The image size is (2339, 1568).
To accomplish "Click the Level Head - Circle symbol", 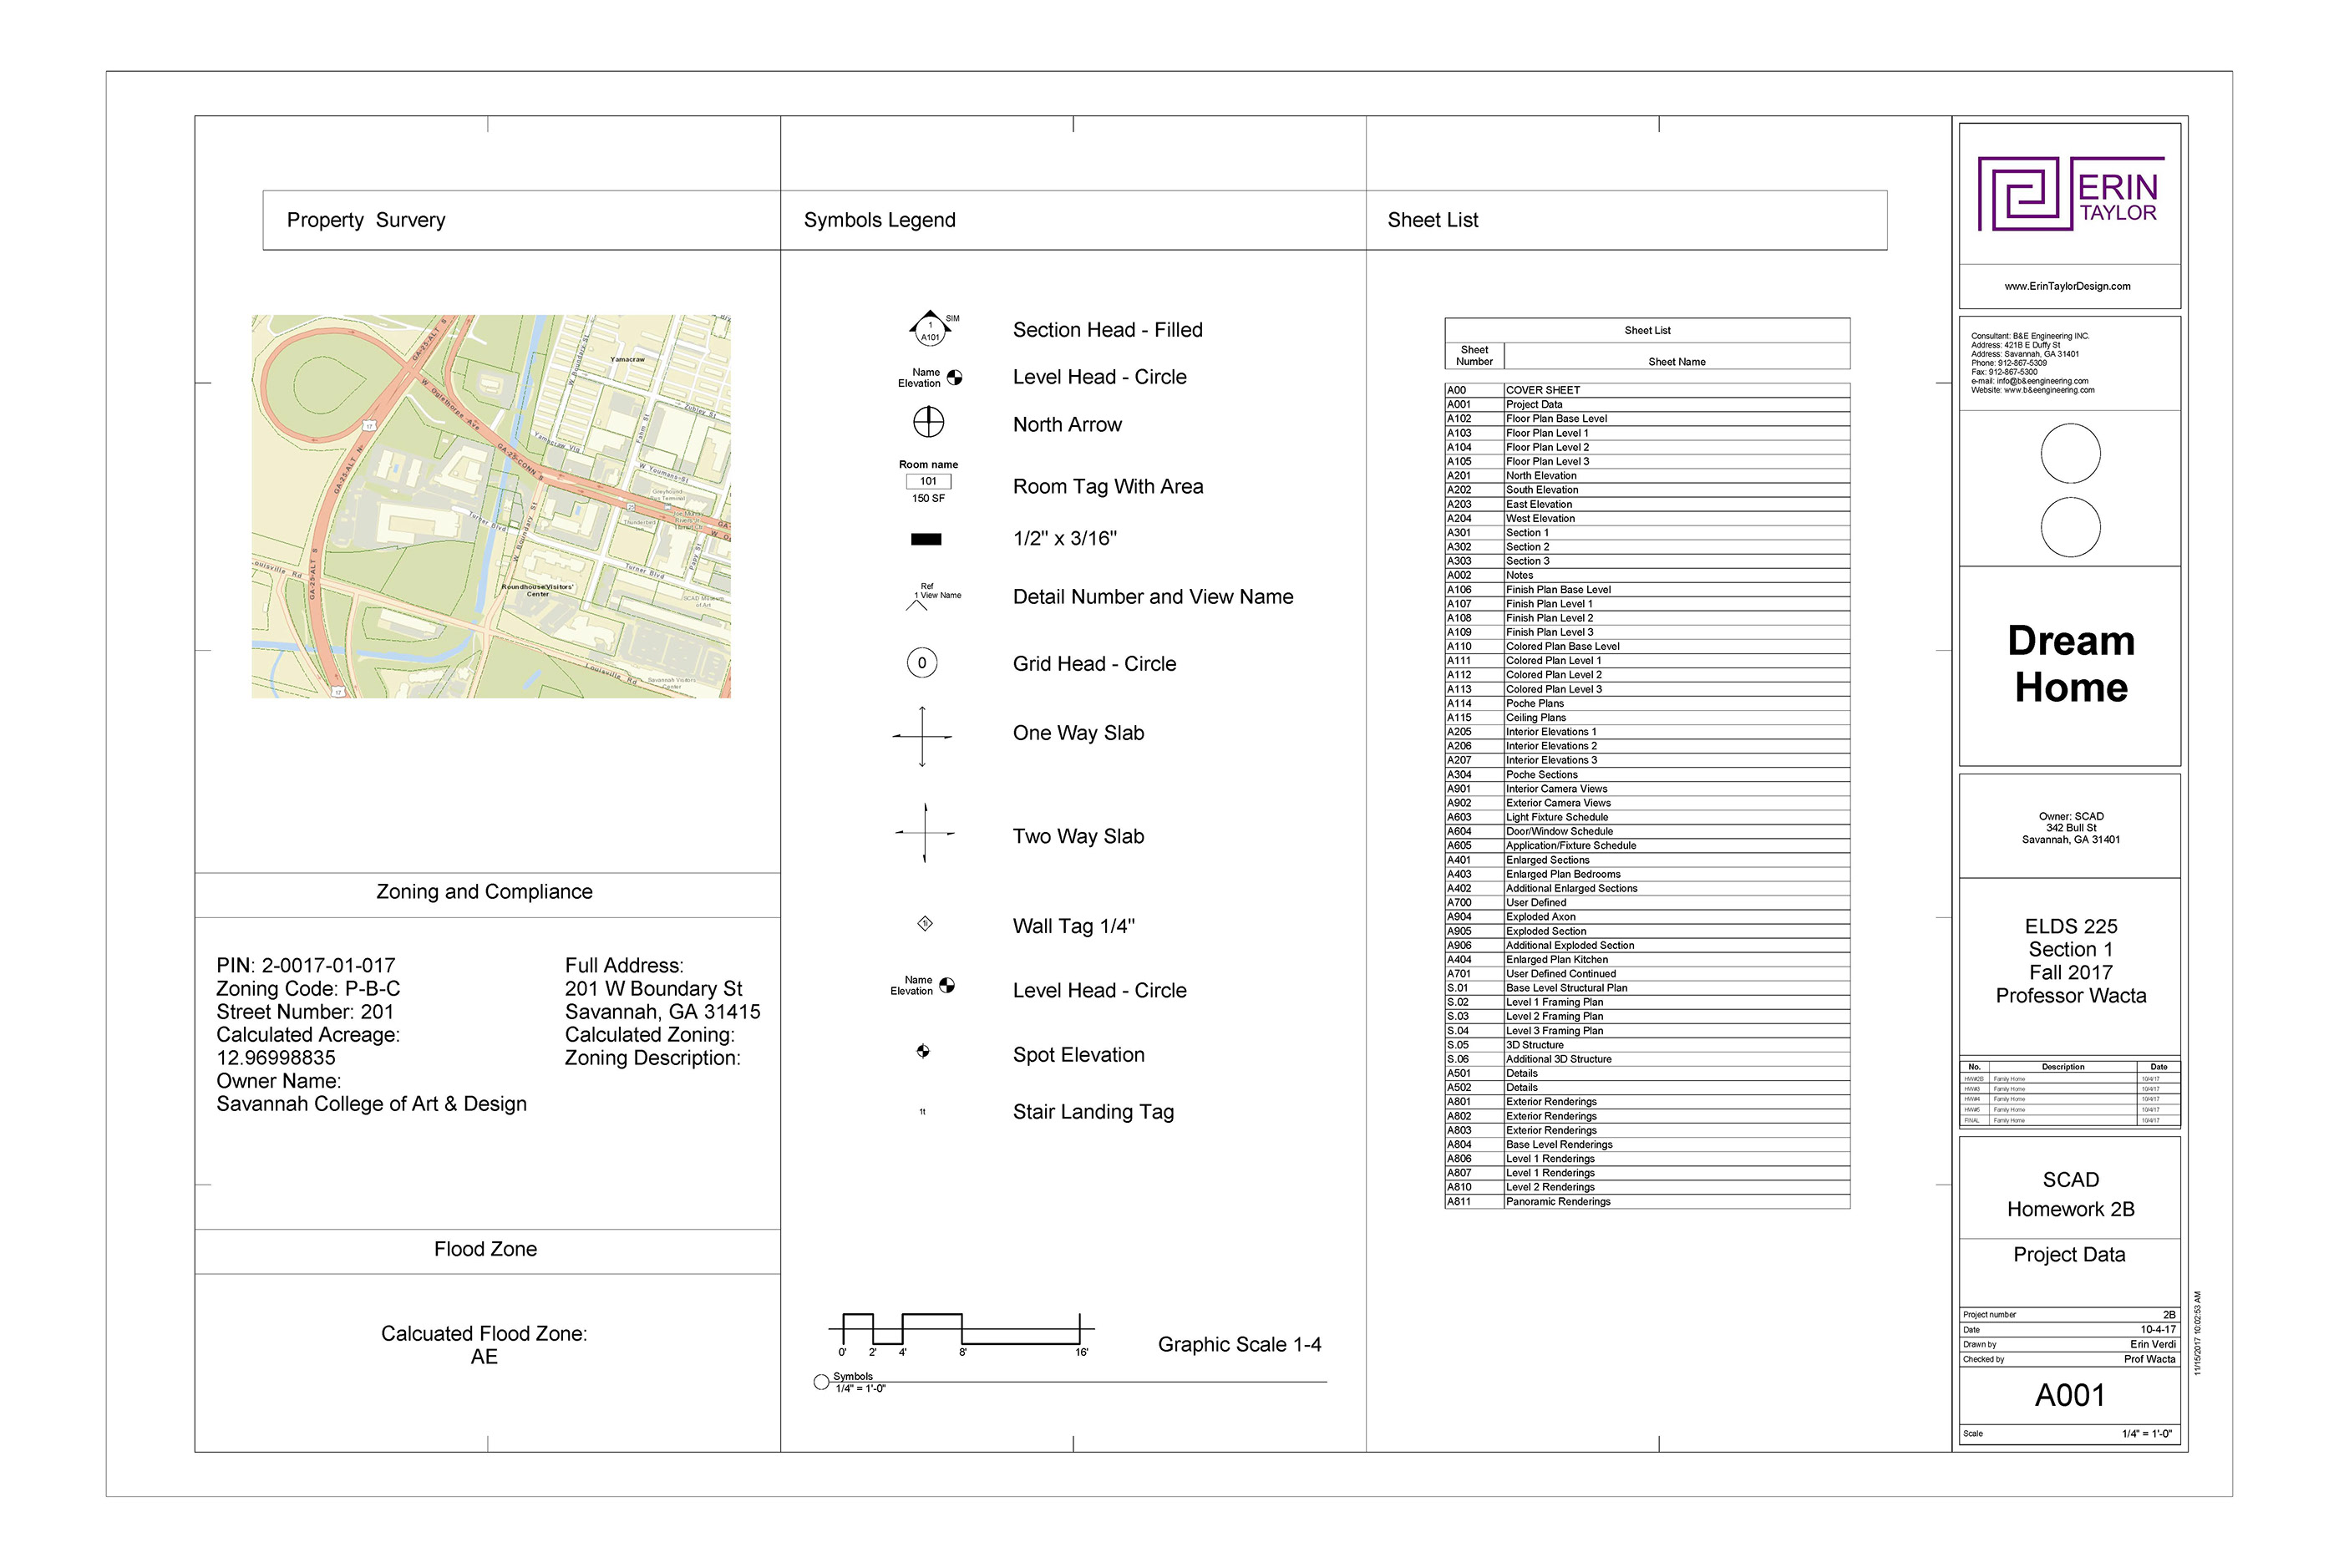I will tap(956, 378).
